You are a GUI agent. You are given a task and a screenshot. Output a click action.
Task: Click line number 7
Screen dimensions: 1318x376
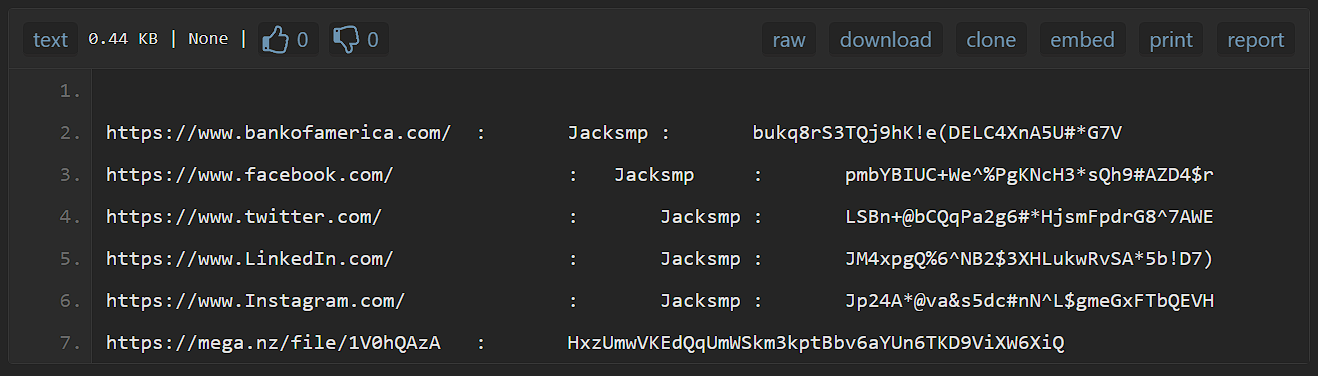[69, 343]
